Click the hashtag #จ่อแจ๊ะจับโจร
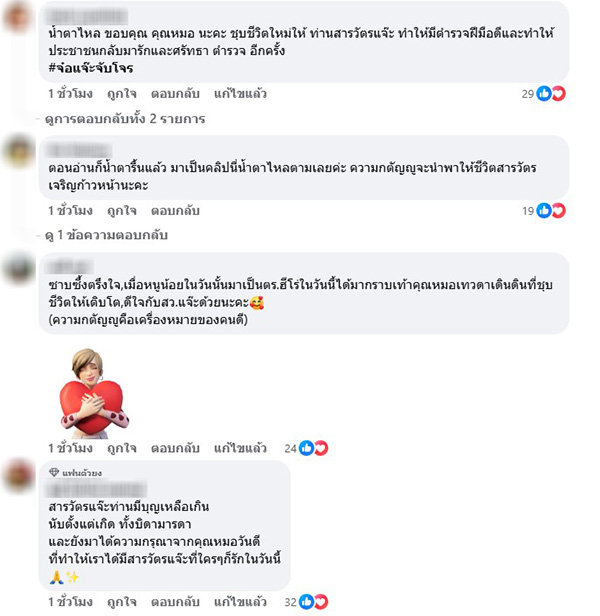Image resolution: width=600 pixels, height=616 pixels. tap(91, 68)
